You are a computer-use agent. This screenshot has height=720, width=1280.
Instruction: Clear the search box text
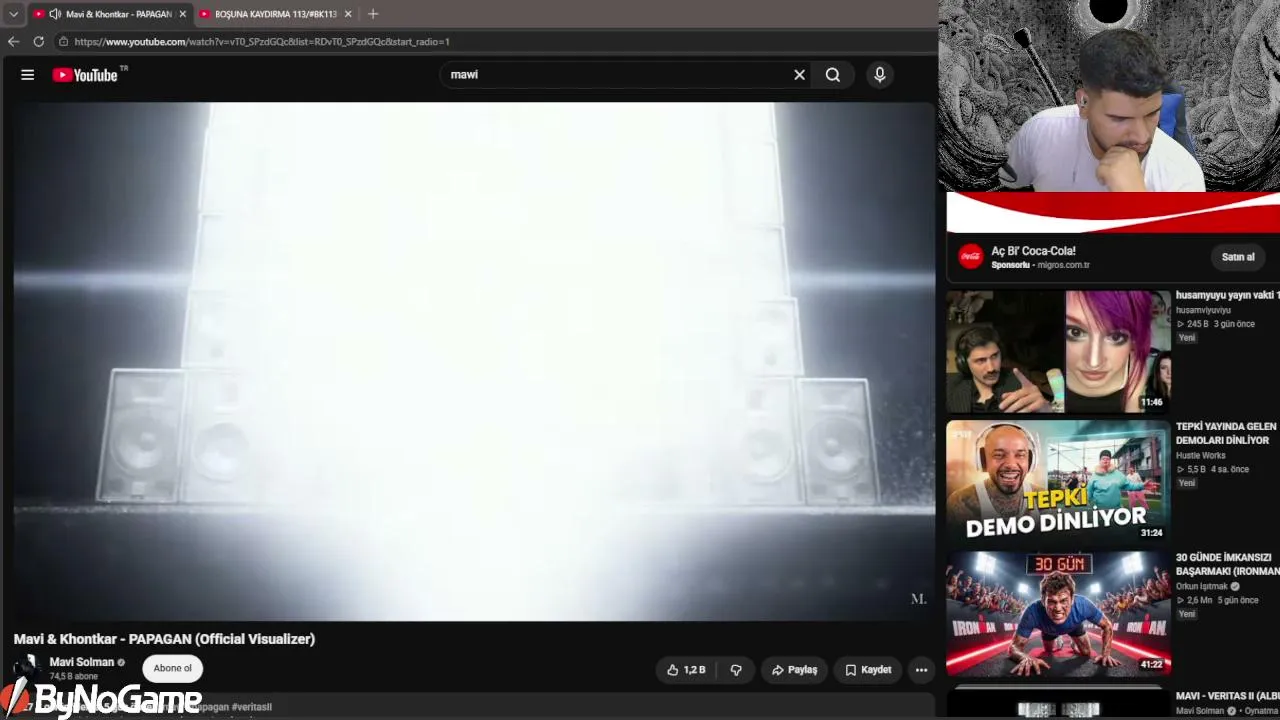799,75
